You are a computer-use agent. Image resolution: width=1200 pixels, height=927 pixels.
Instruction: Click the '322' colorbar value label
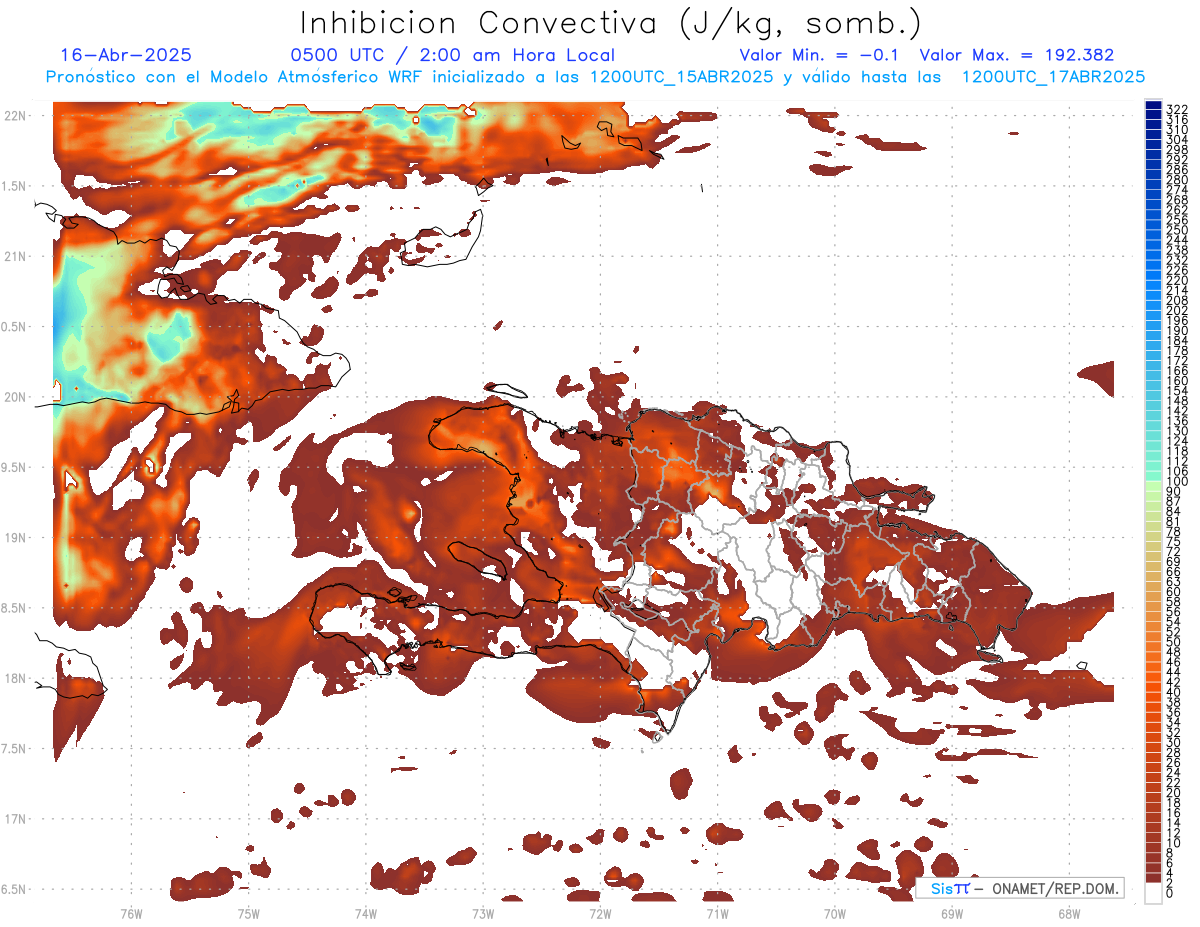pos(1177,109)
